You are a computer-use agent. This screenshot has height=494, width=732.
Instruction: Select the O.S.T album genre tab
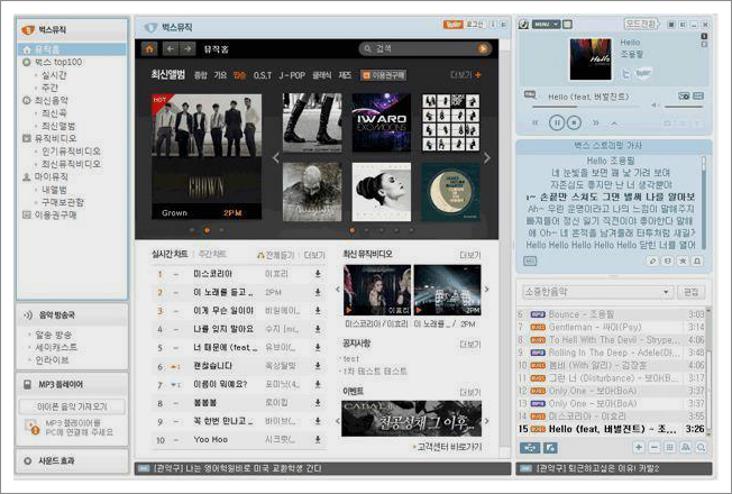262,75
